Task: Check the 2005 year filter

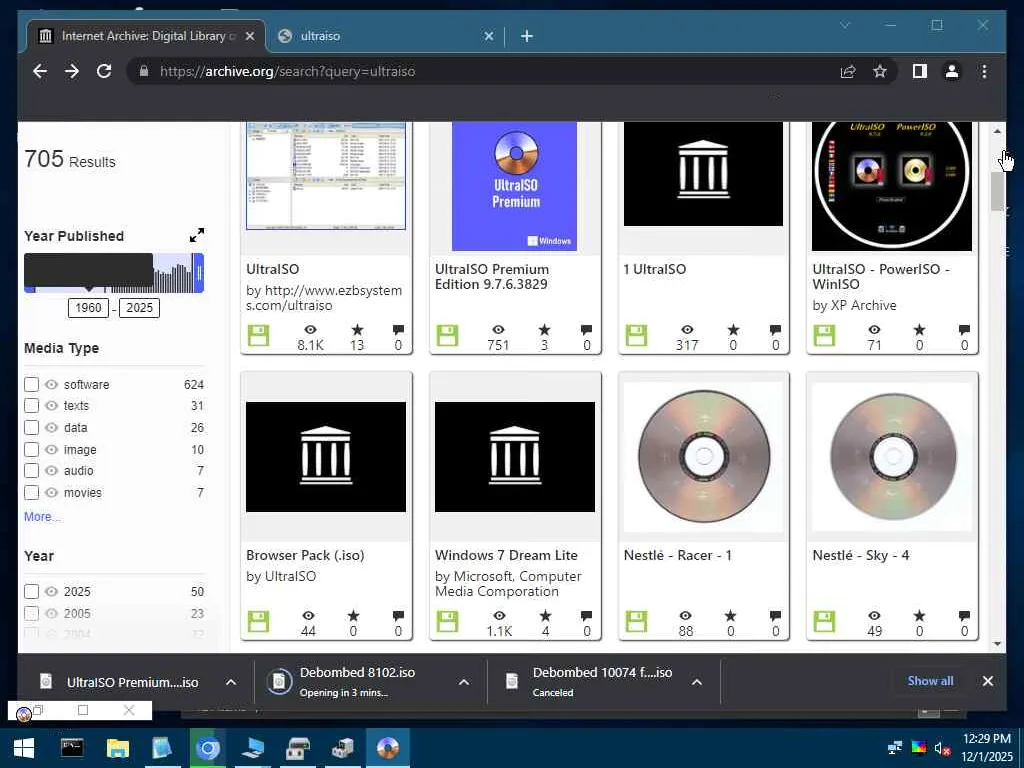Action: pos(31,613)
